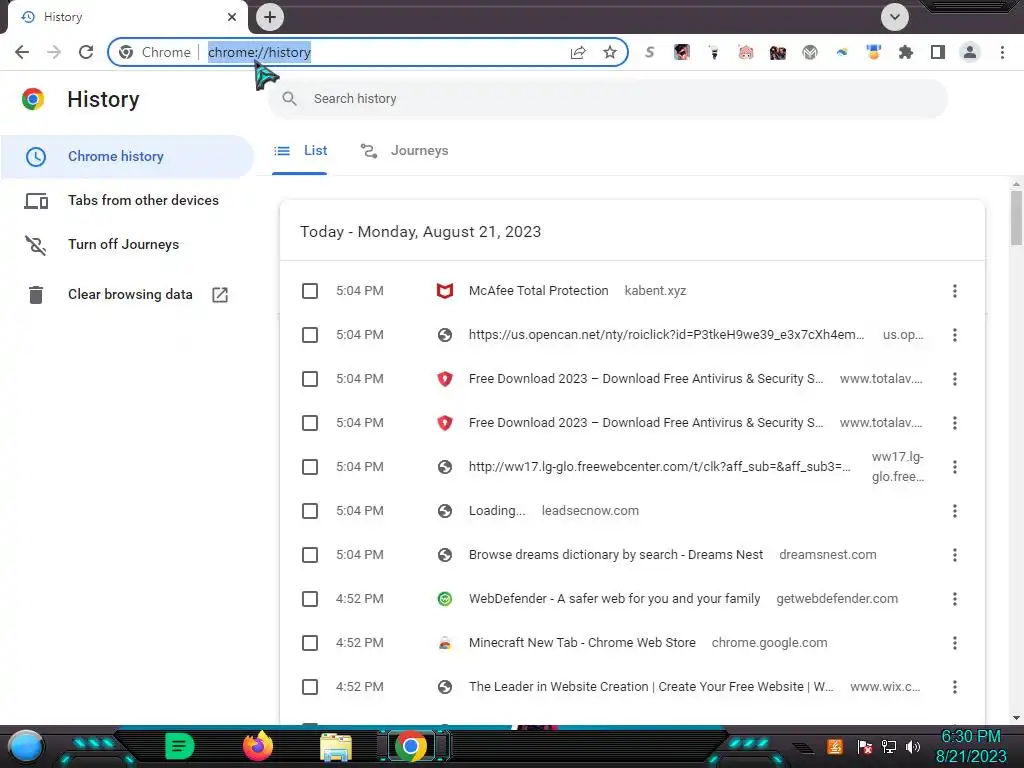The width and height of the screenshot is (1024, 768).
Task: Switch to the Journeys tab
Action: tap(404, 151)
